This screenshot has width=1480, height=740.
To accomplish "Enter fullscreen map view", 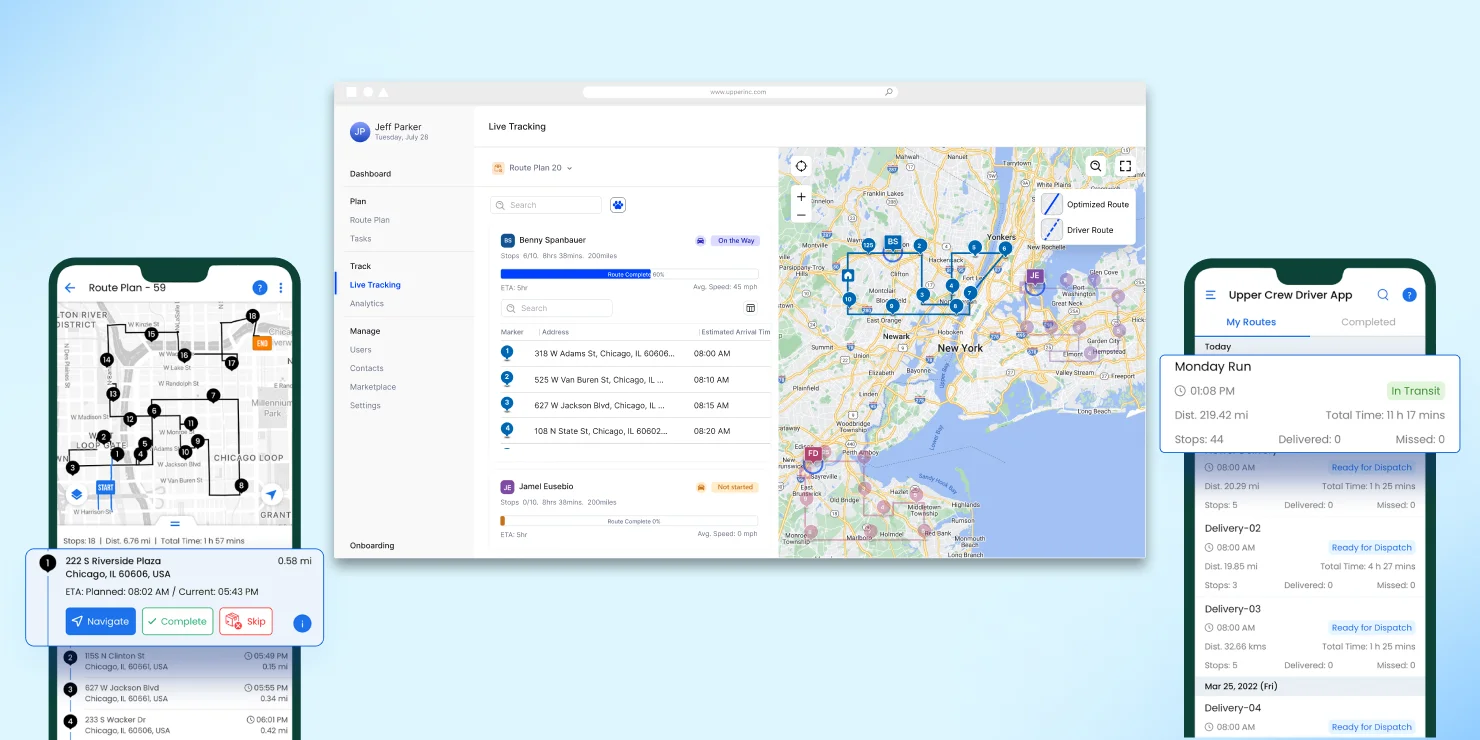I will [x=1125, y=166].
